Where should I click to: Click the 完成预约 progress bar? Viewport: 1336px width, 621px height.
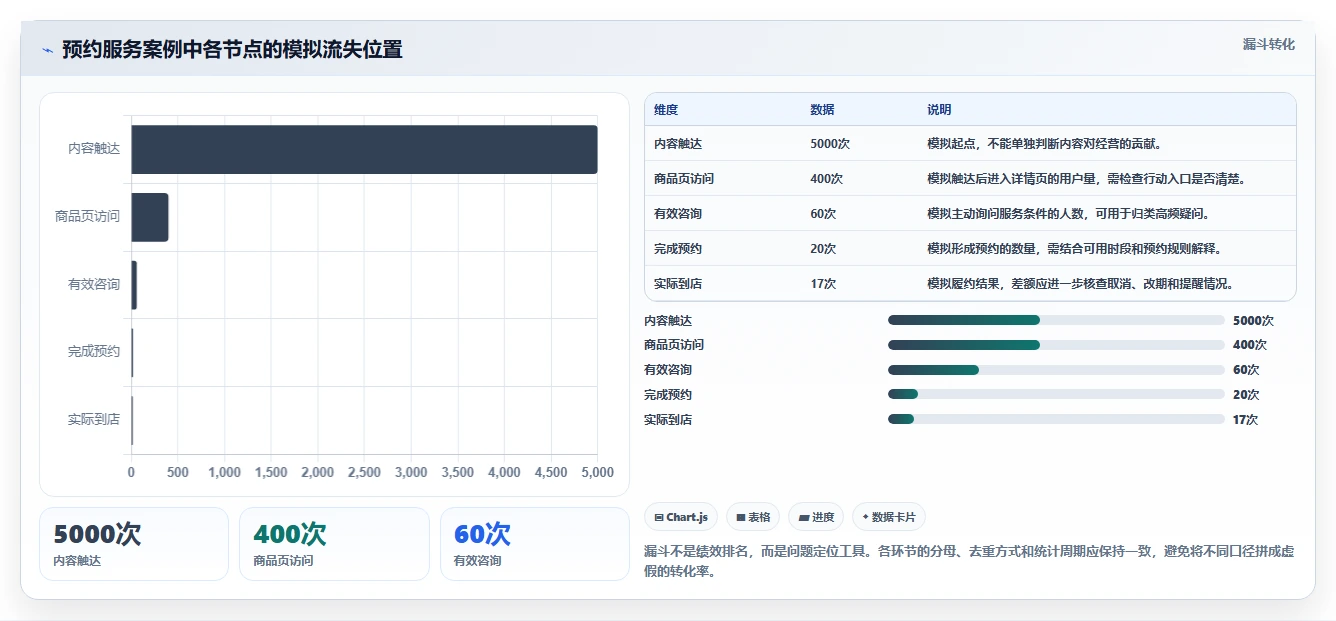(1056, 394)
